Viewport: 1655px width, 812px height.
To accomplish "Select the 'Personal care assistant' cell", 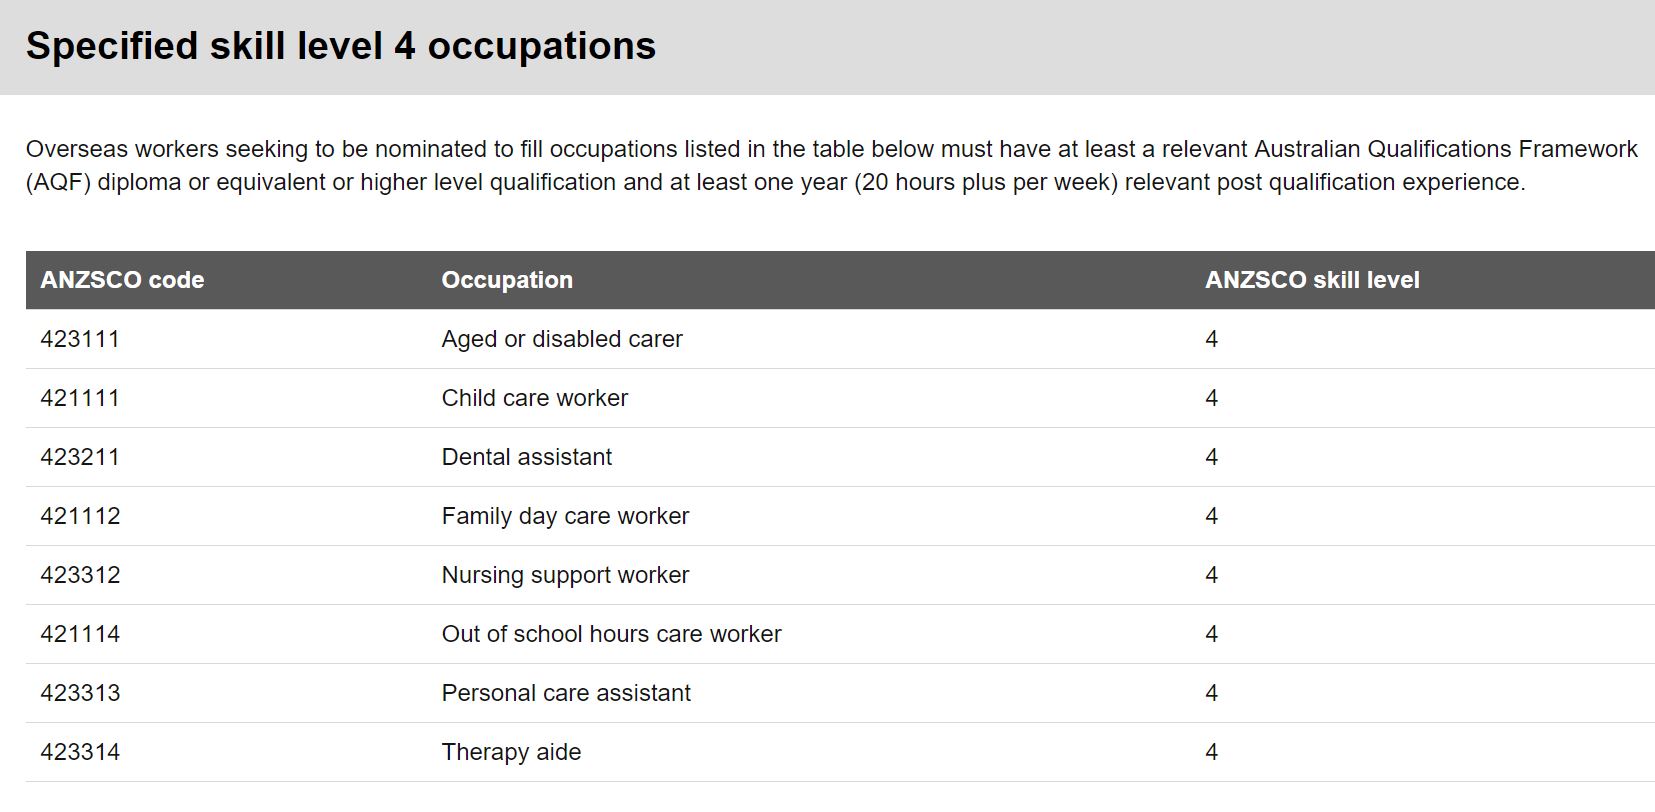I will (566, 693).
